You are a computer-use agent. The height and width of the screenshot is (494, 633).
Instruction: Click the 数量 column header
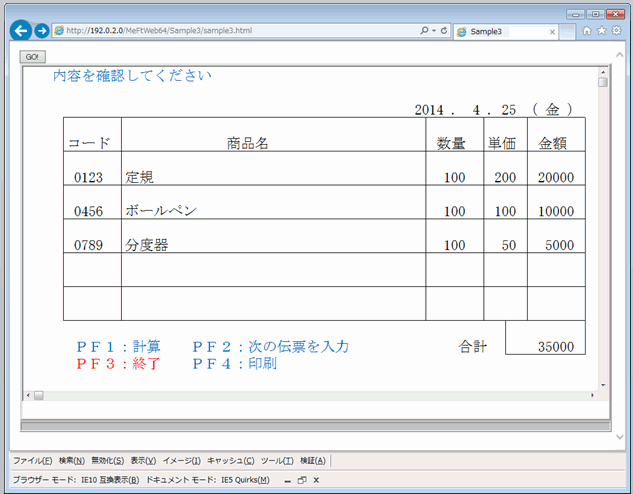(x=451, y=143)
